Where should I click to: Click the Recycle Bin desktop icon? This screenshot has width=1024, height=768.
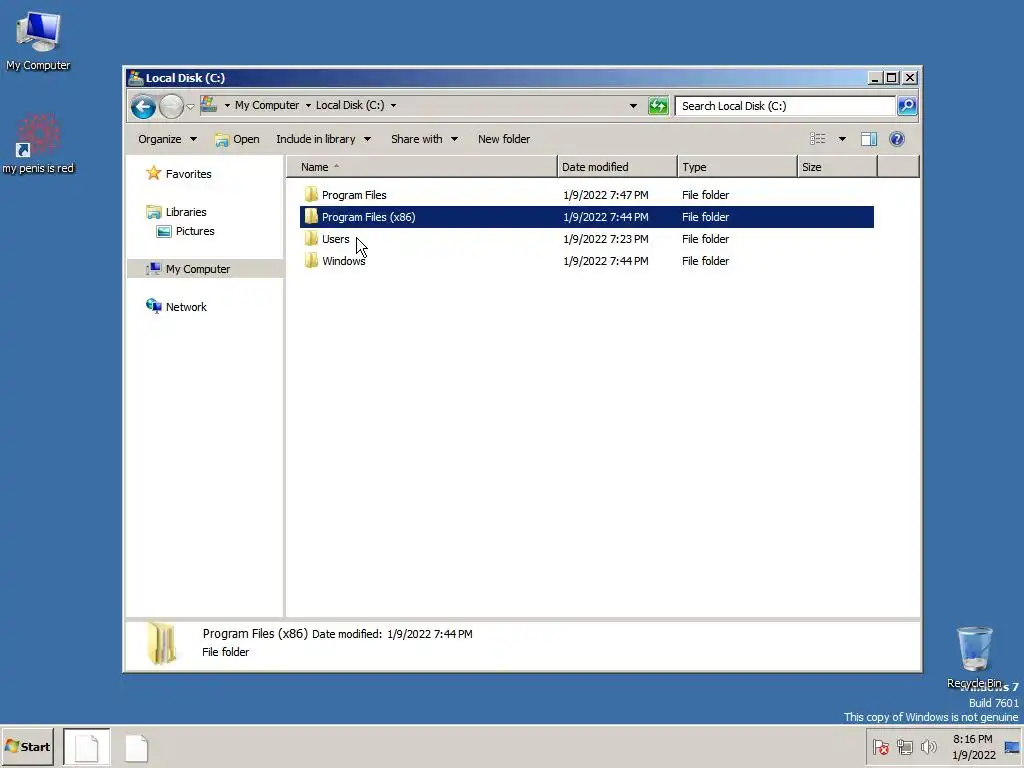coord(974,658)
